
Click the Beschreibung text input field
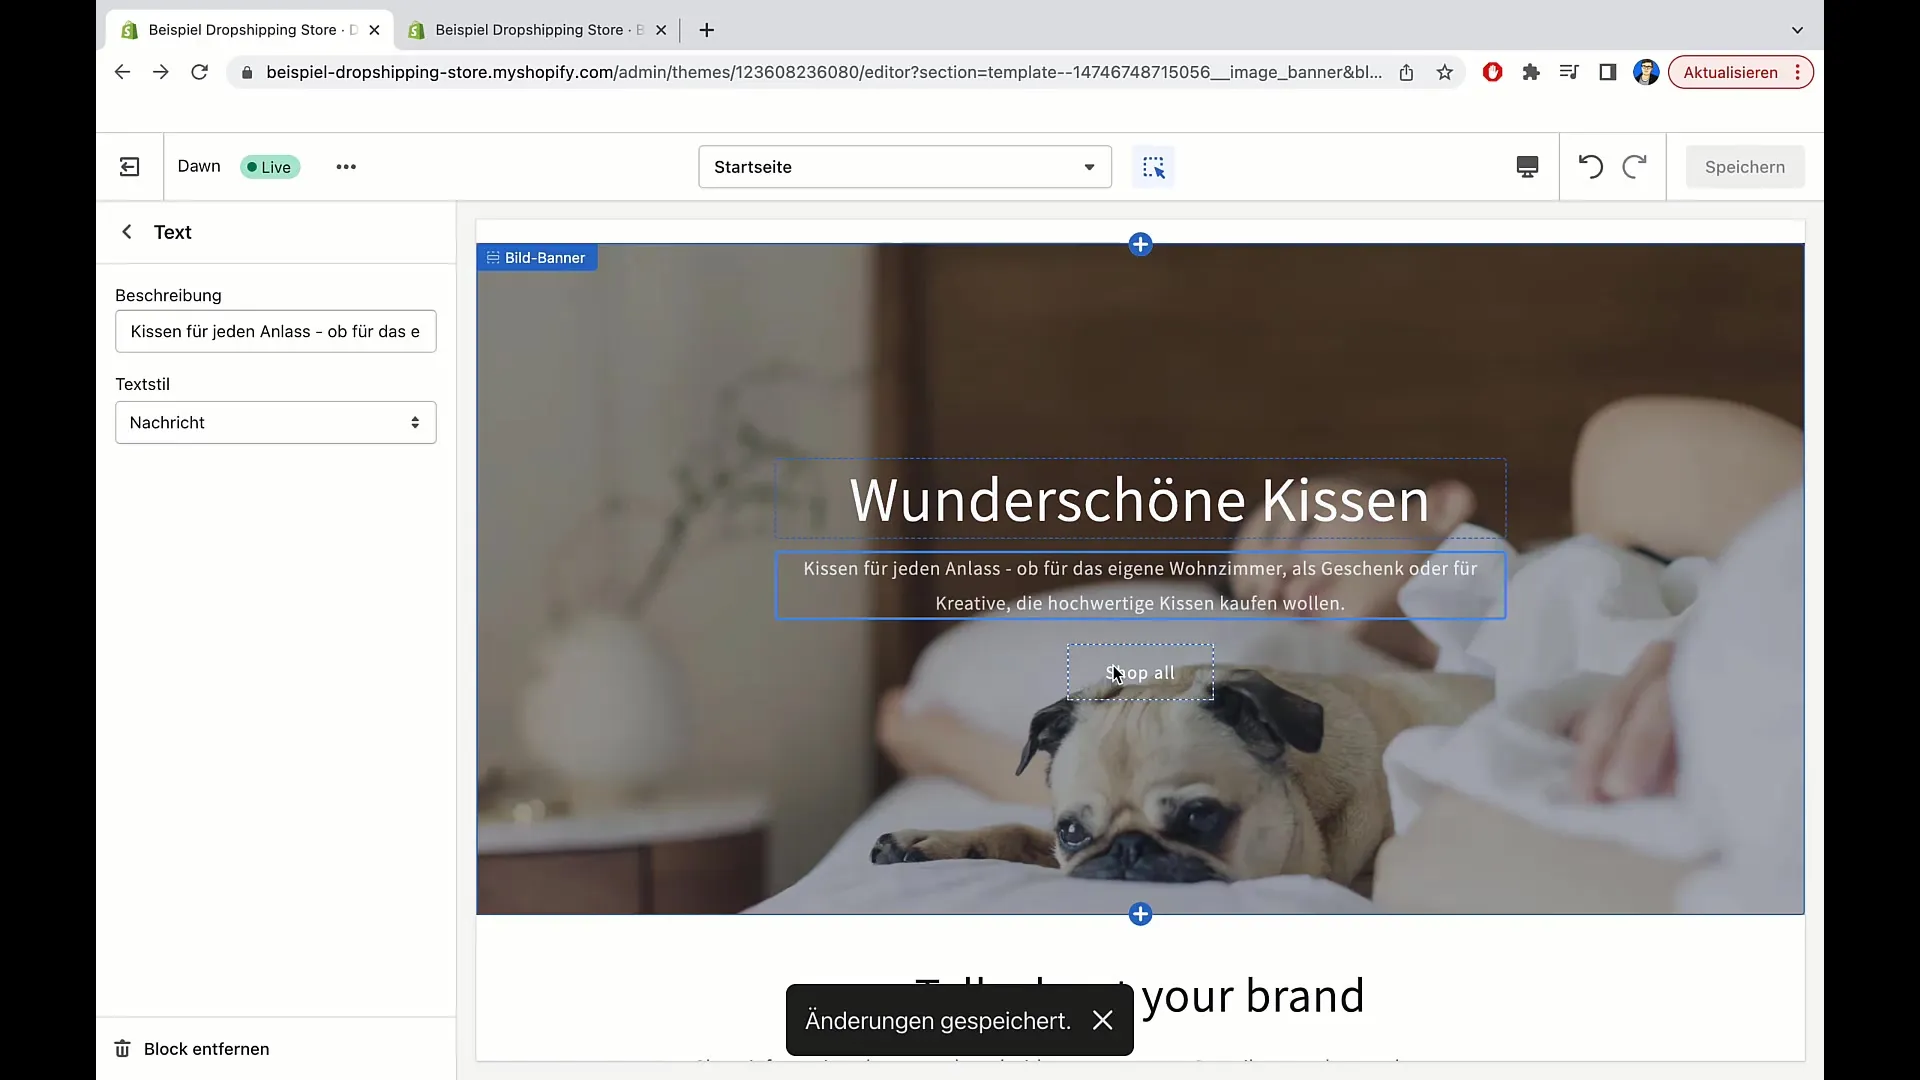[276, 331]
